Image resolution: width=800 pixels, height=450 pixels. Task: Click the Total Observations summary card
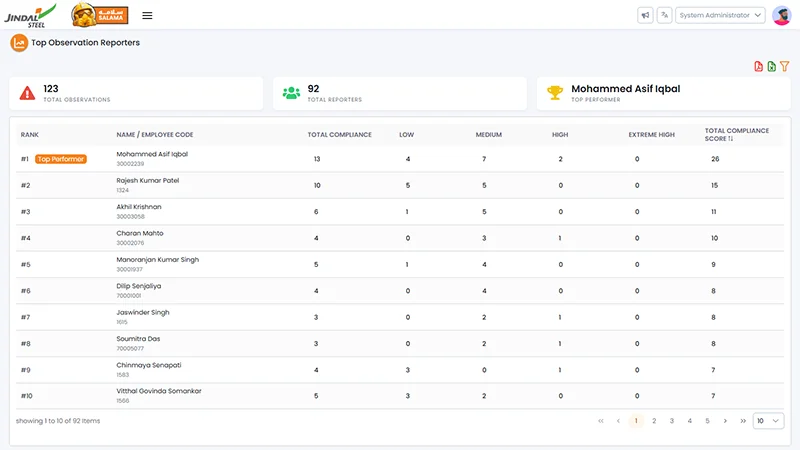coord(136,93)
